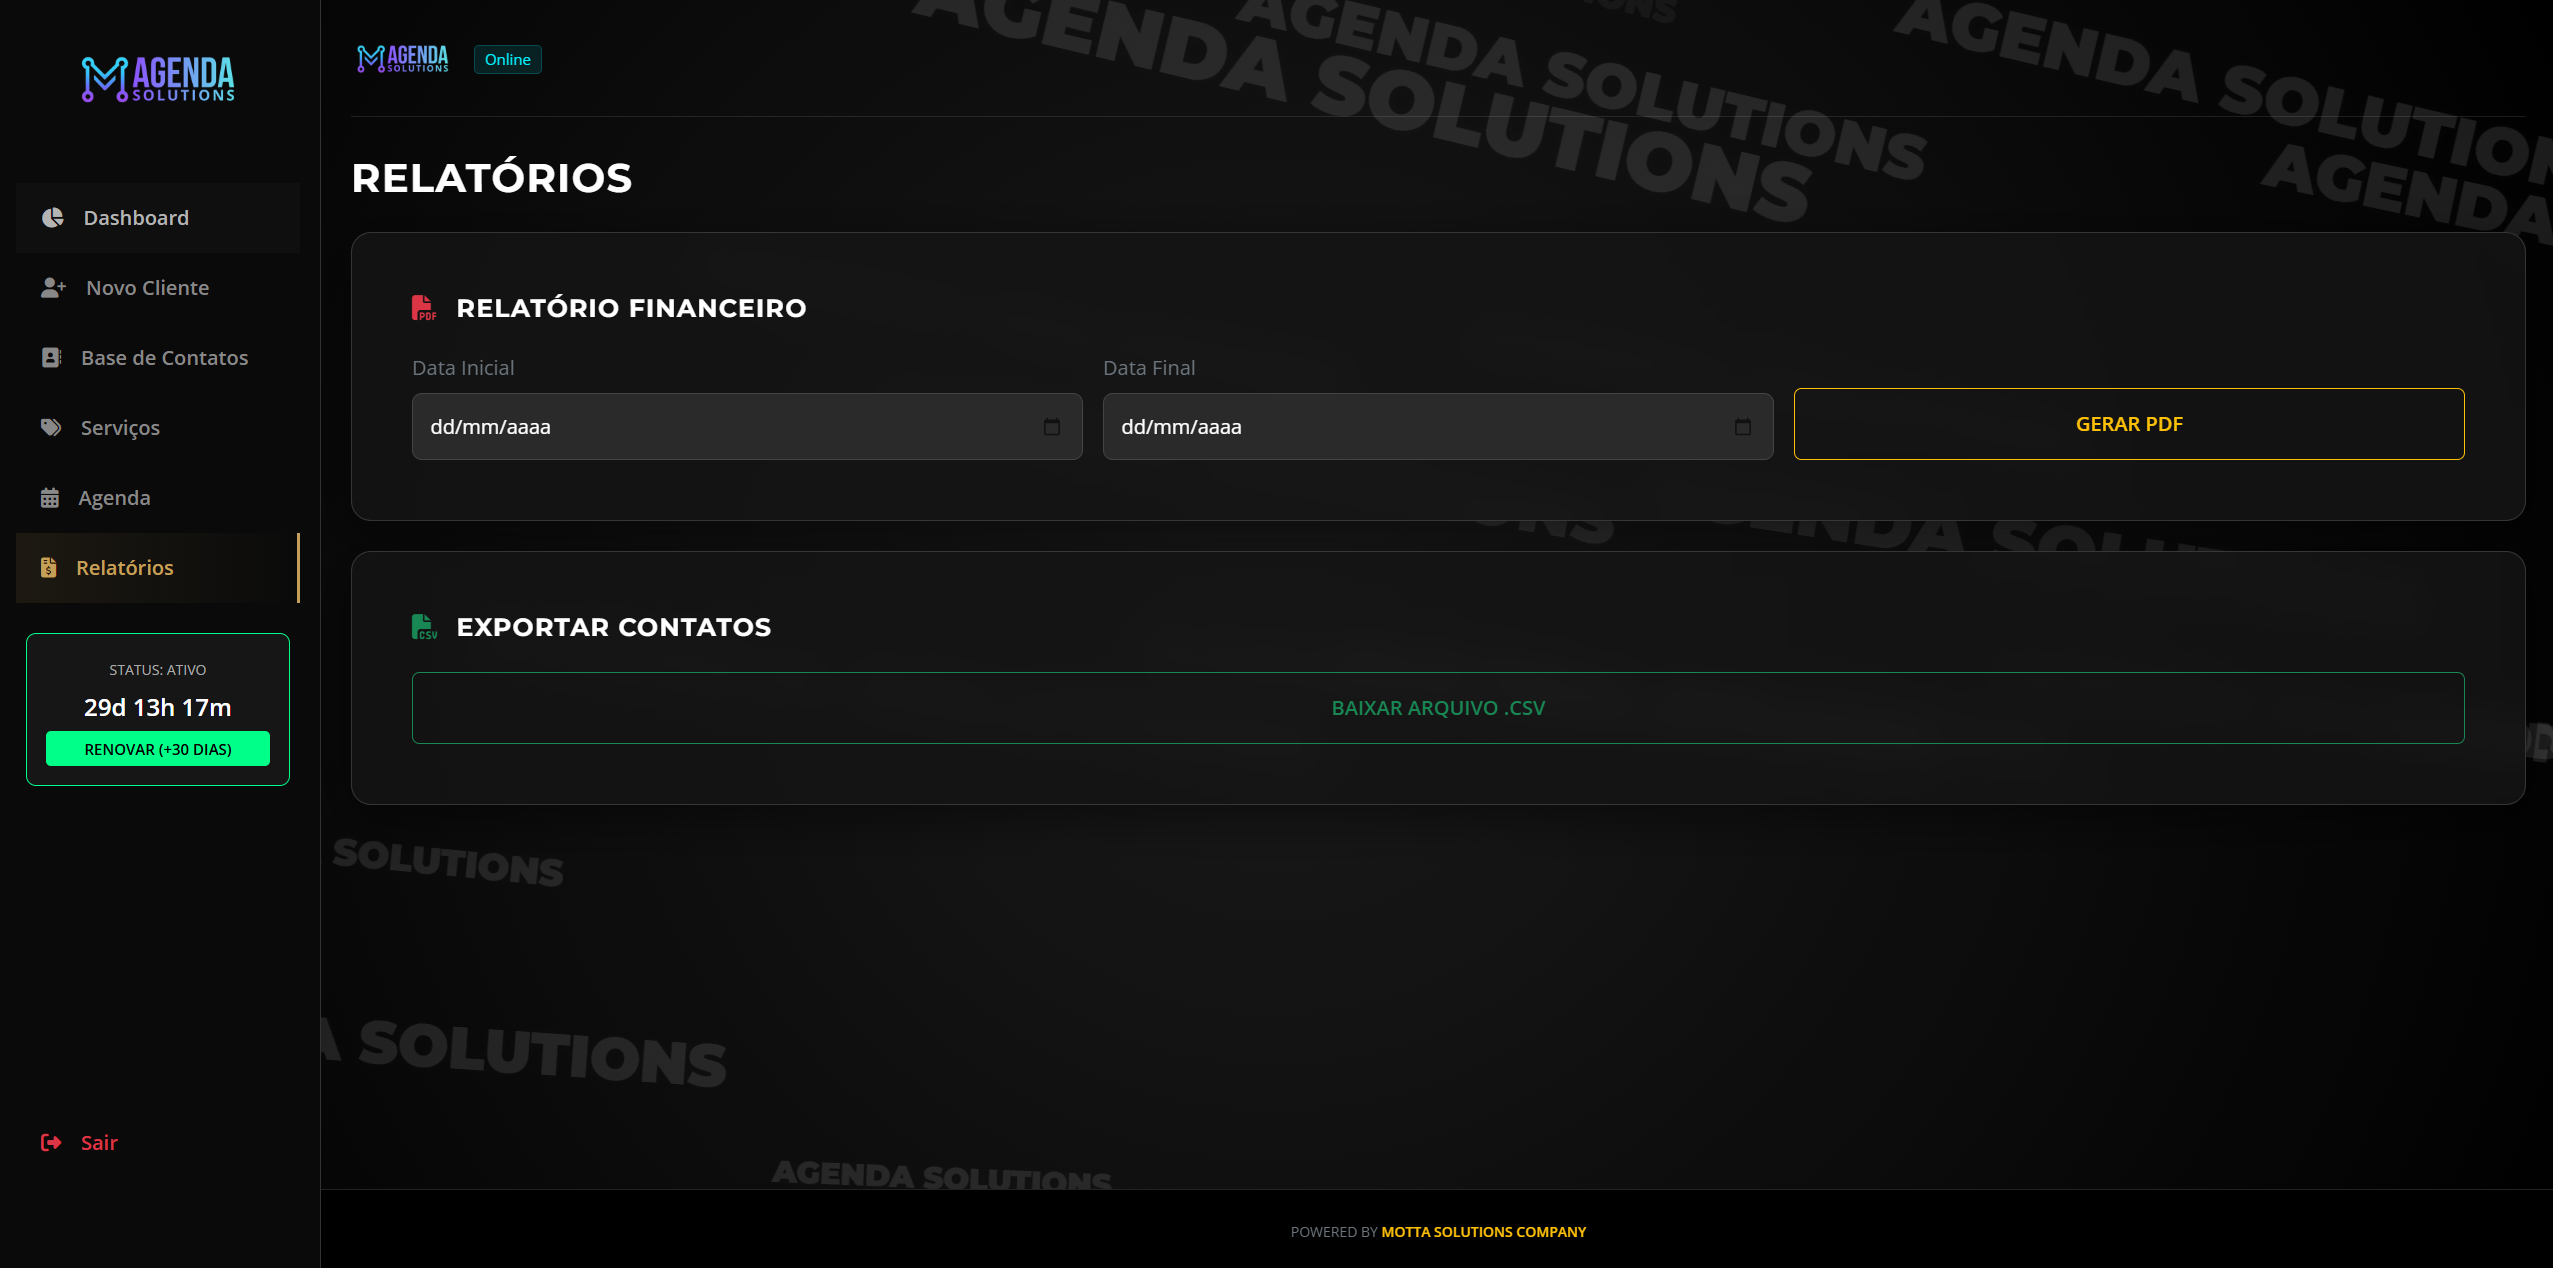Renew subscription with RENOVAR (+30 DIAS)
The image size is (2553, 1268).
pyautogui.click(x=158, y=749)
